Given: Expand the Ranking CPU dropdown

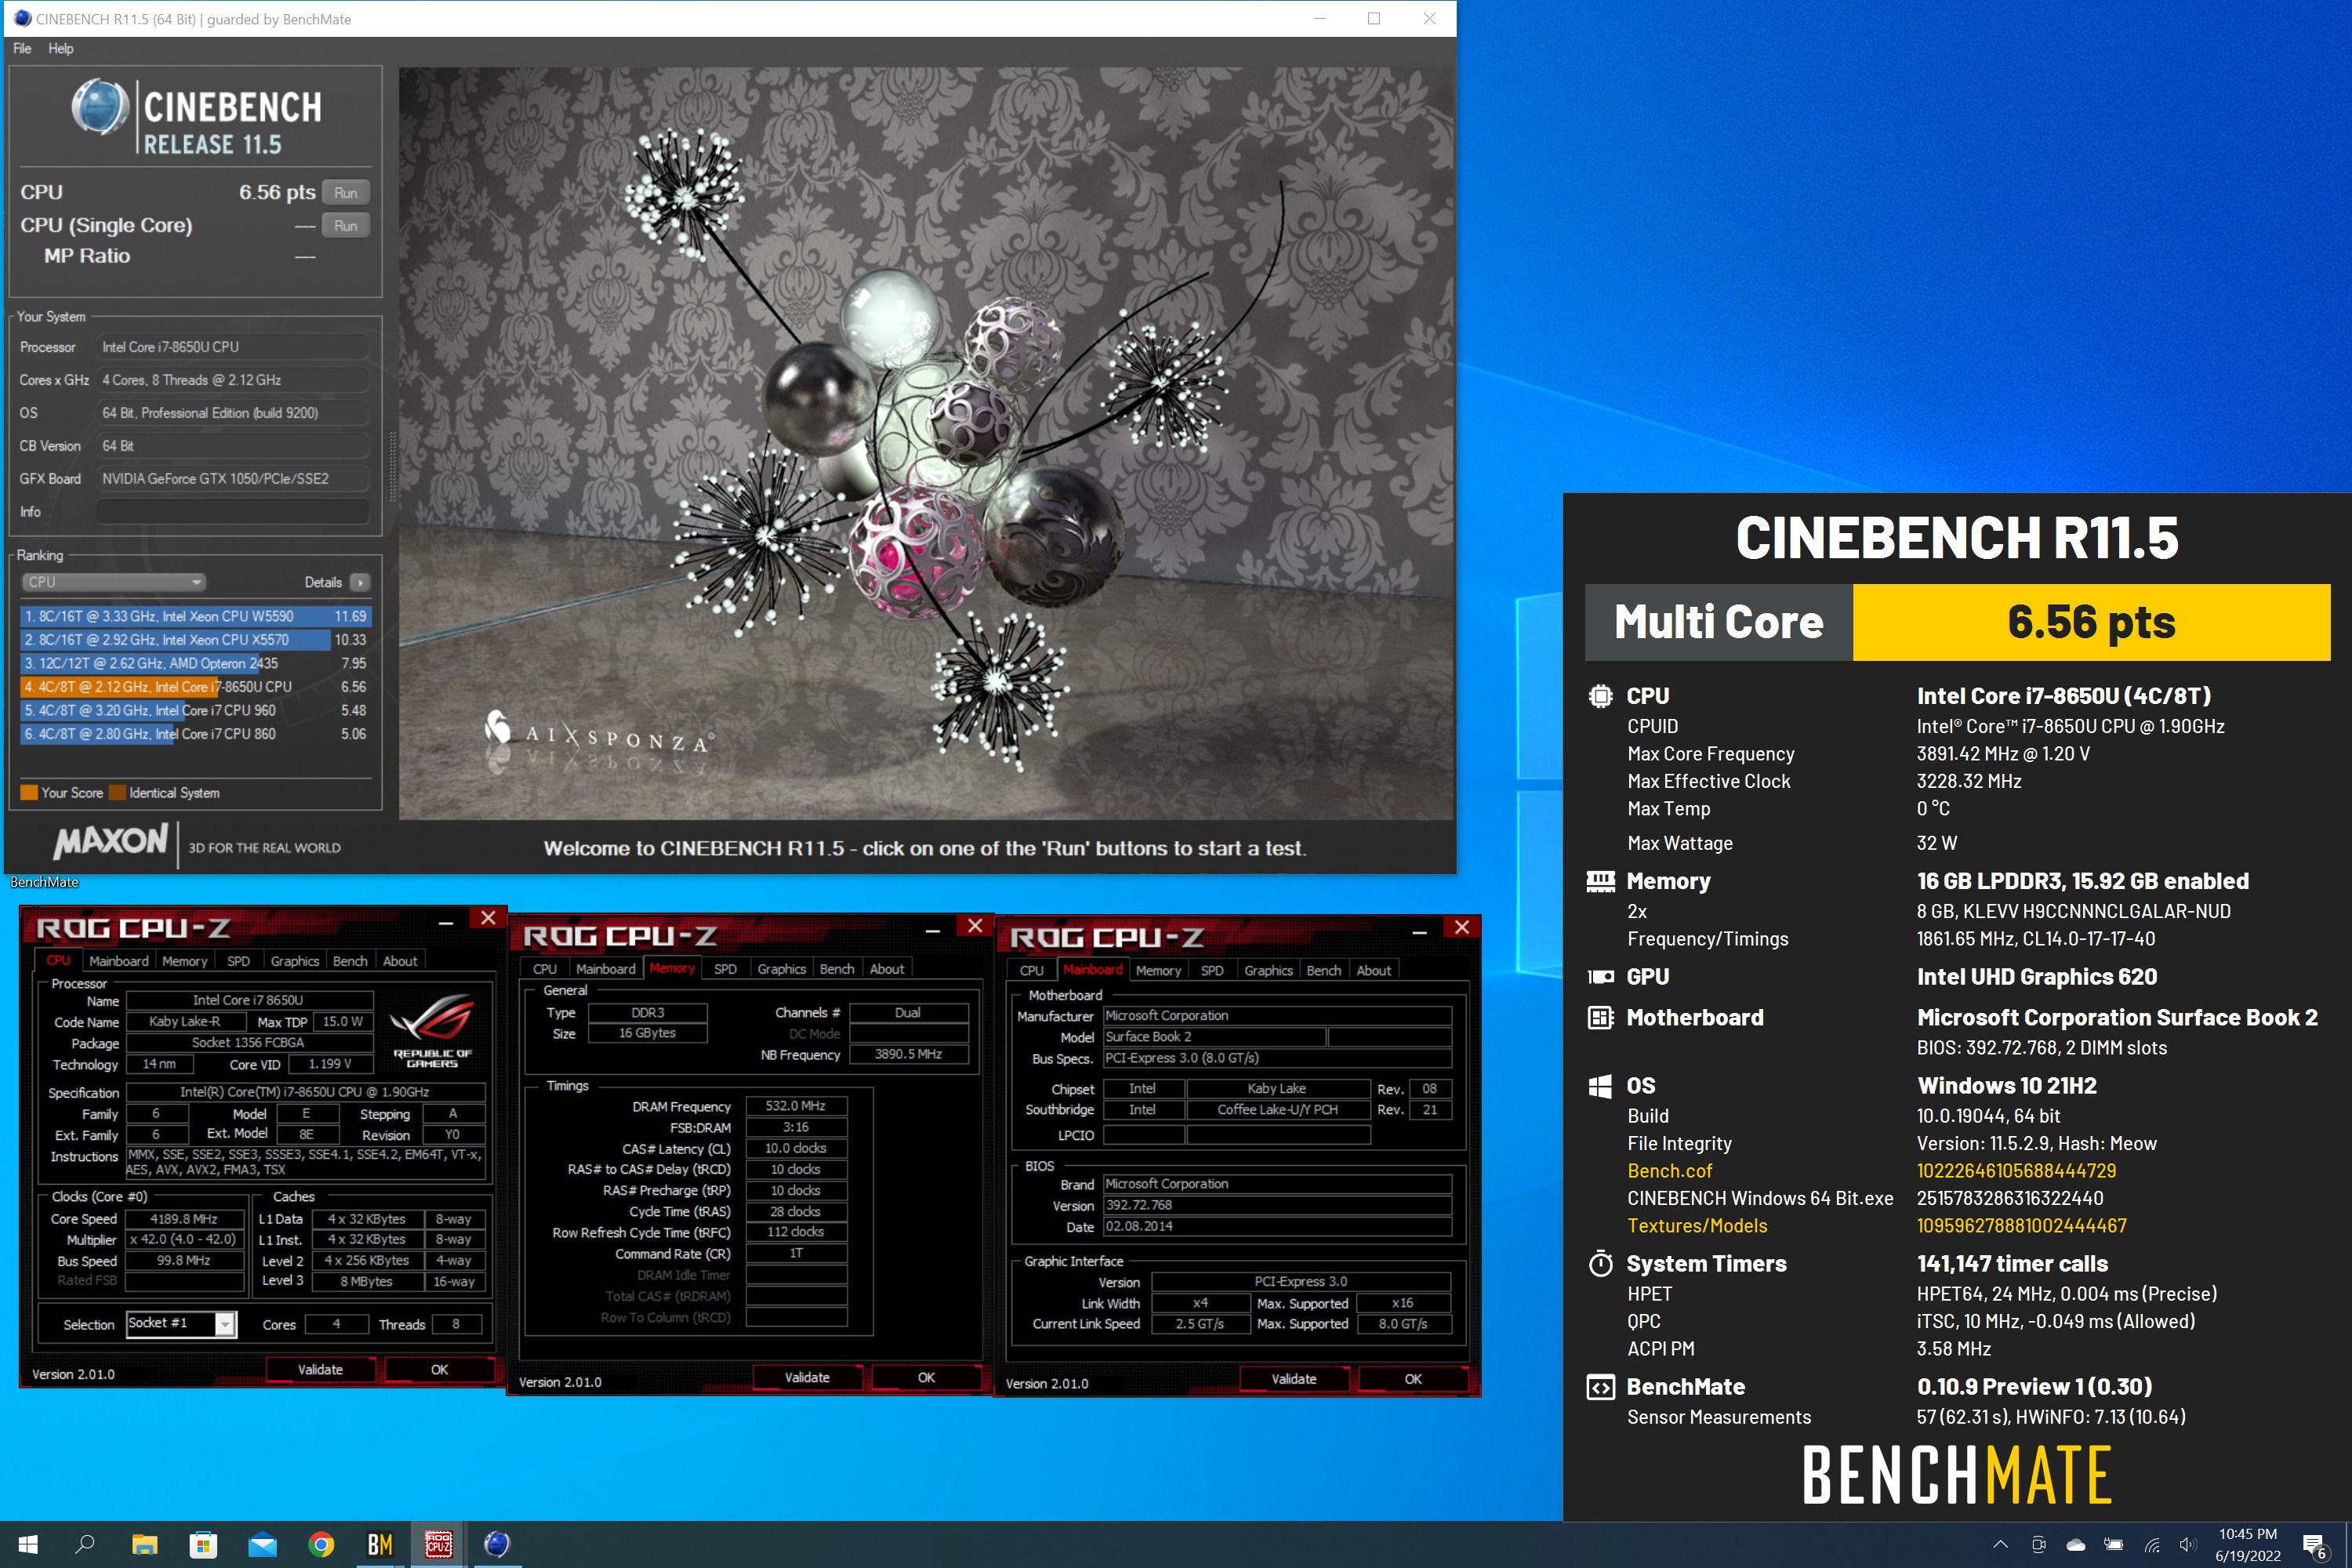Looking at the screenshot, I should (113, 582).
